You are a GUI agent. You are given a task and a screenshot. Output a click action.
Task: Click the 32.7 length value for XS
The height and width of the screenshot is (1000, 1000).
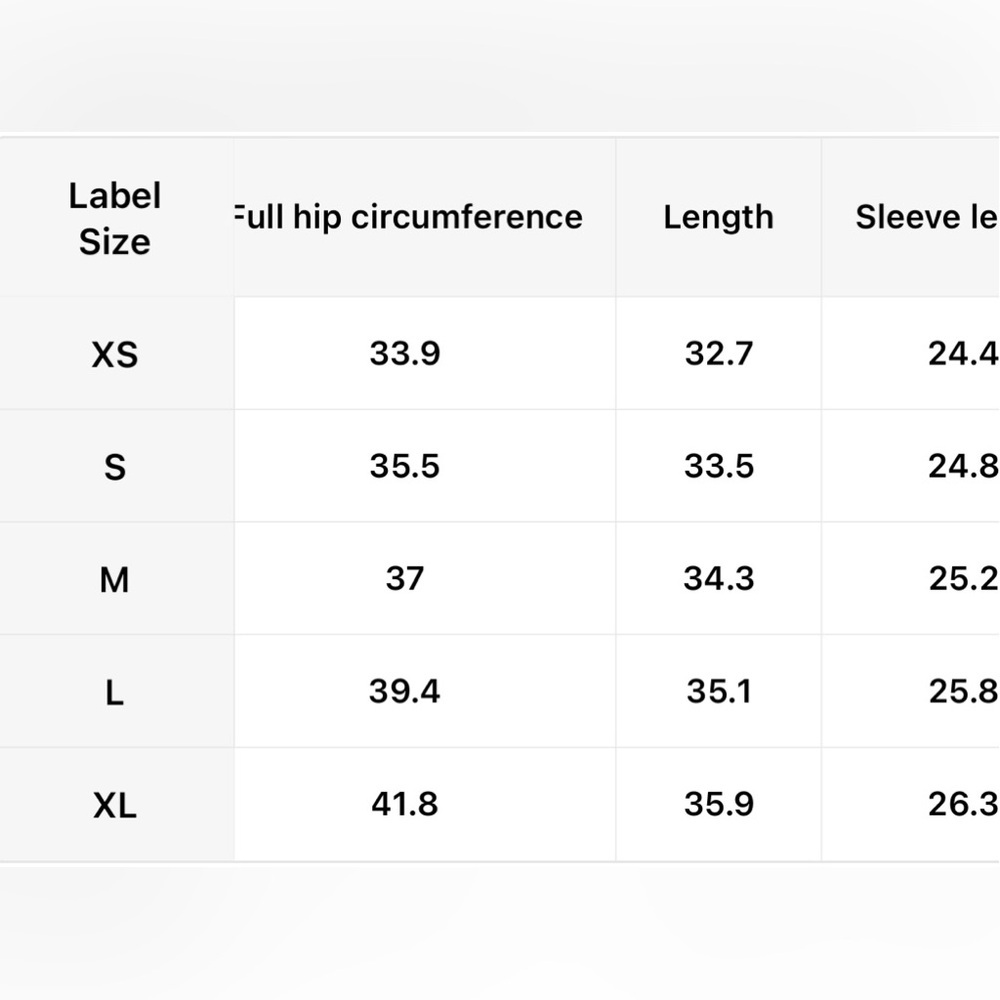pyautogui.click(x=719, y=353)
